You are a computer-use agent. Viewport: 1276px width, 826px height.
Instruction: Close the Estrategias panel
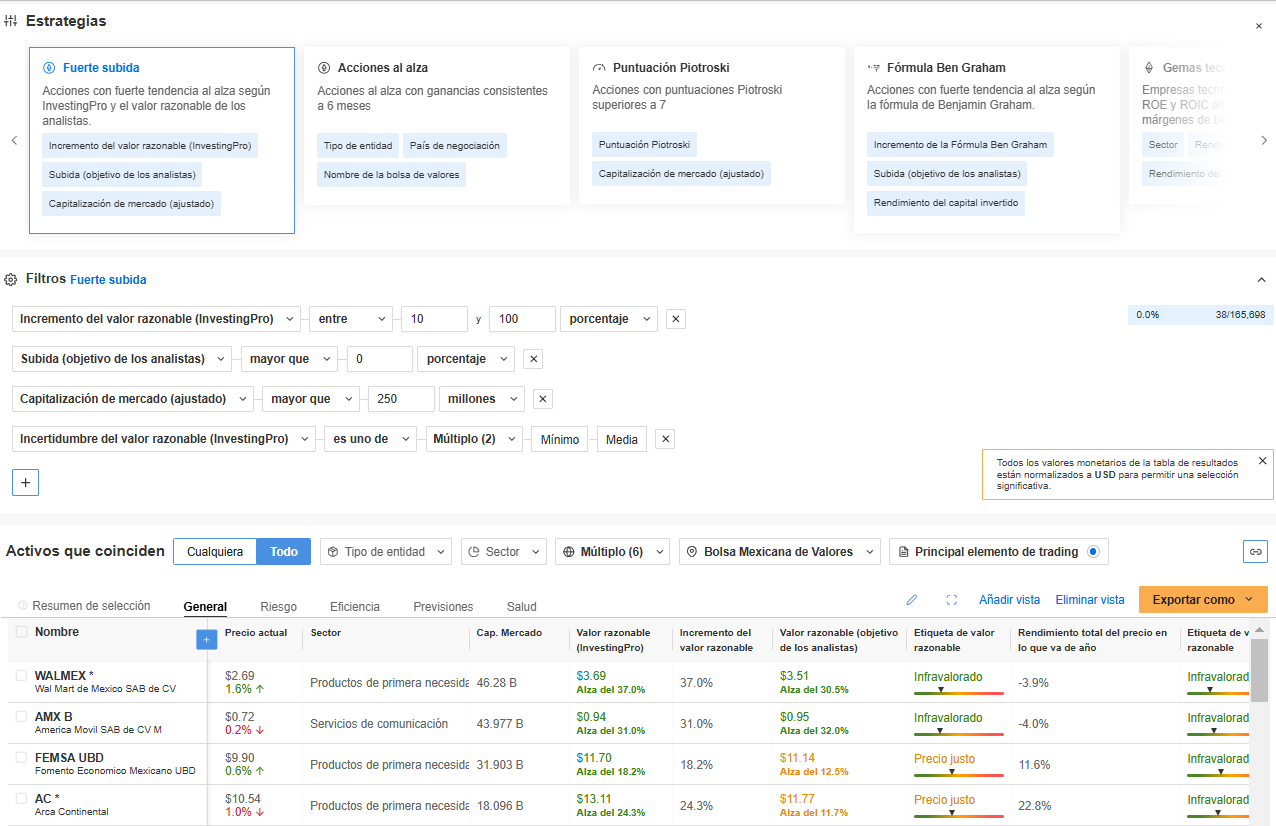click(x=1258, y=26)
